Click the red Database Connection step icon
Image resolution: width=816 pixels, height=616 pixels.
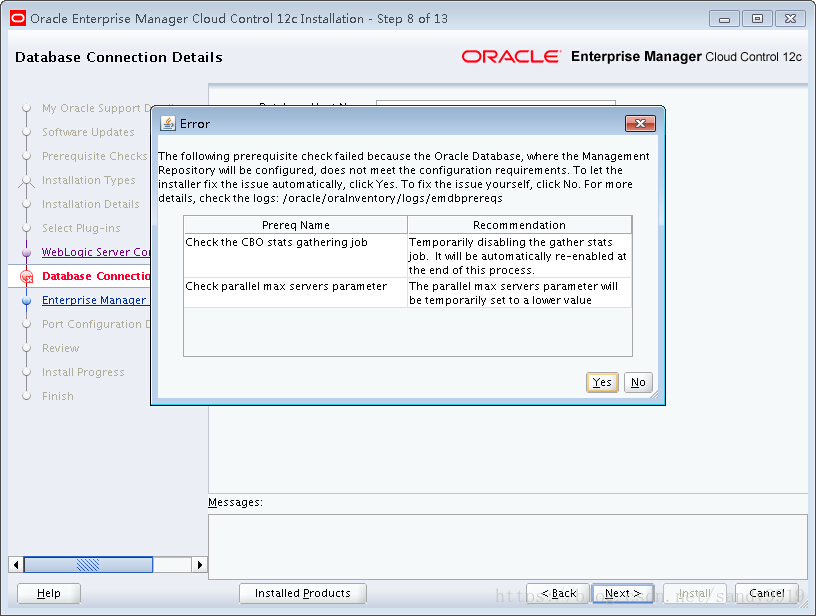27,276
